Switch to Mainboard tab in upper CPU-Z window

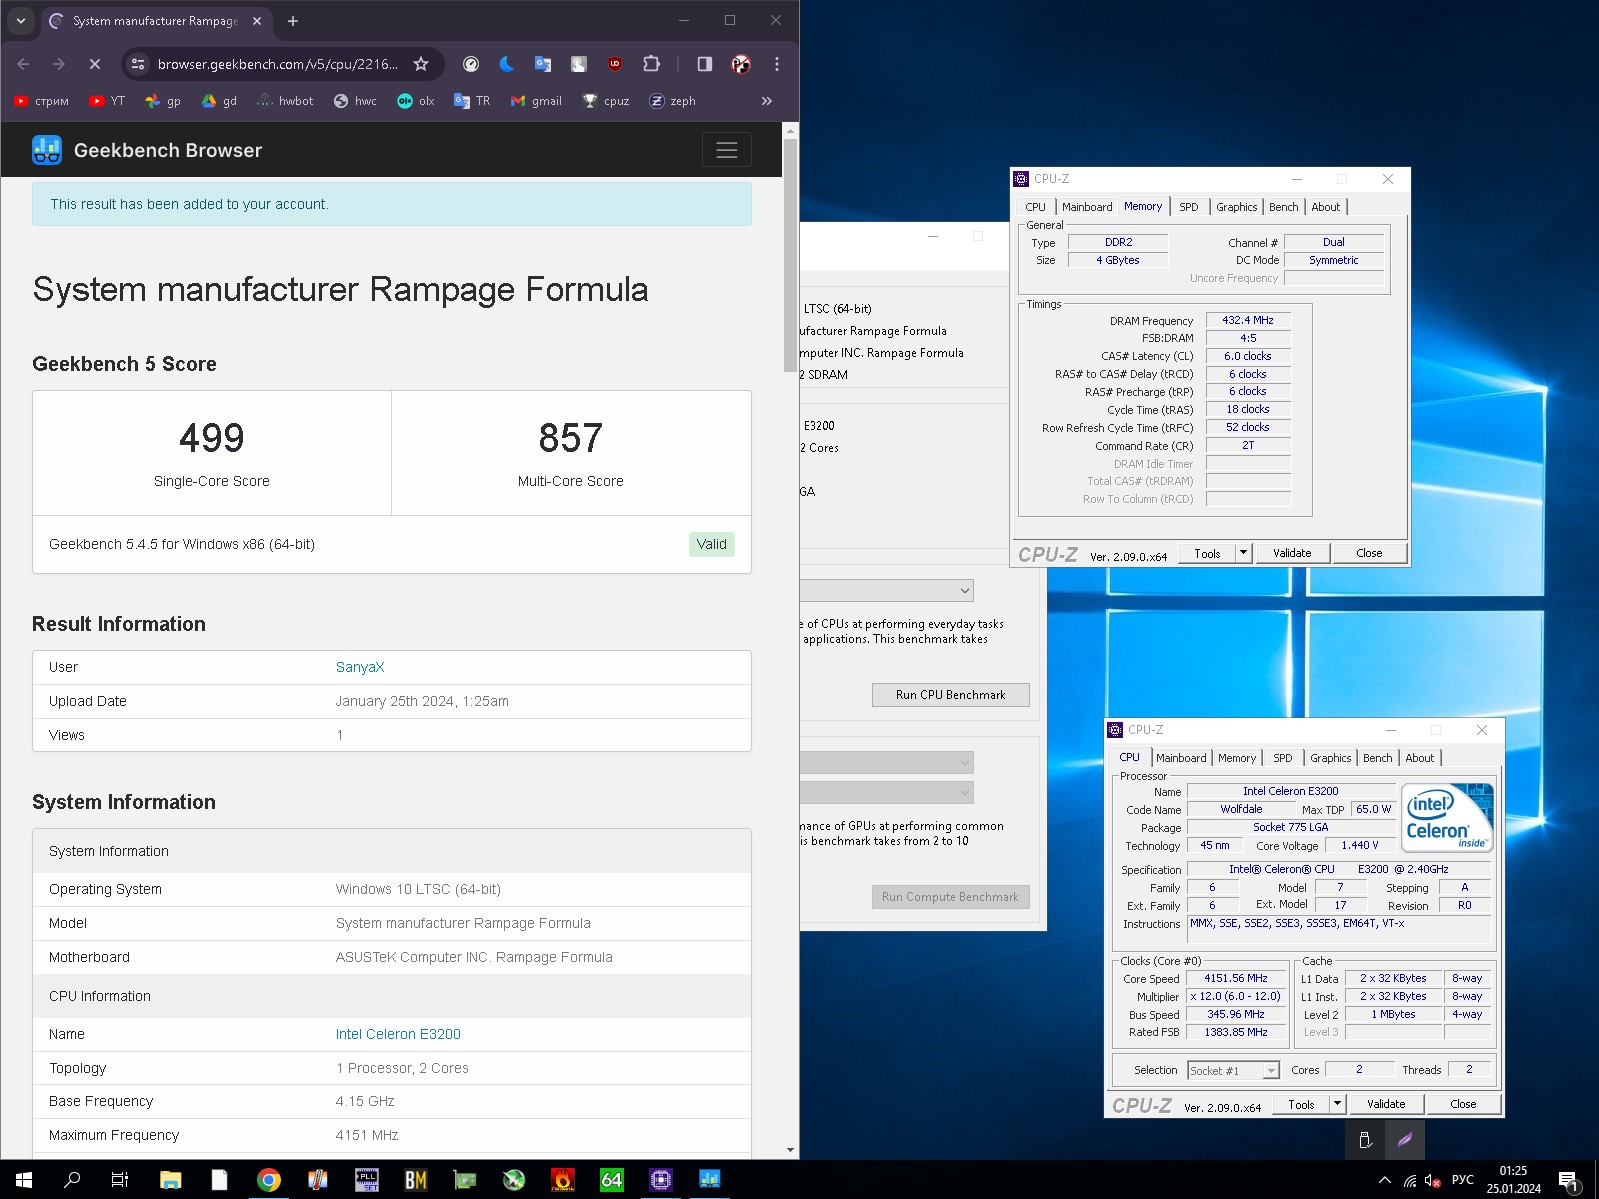coord(1087,207)
